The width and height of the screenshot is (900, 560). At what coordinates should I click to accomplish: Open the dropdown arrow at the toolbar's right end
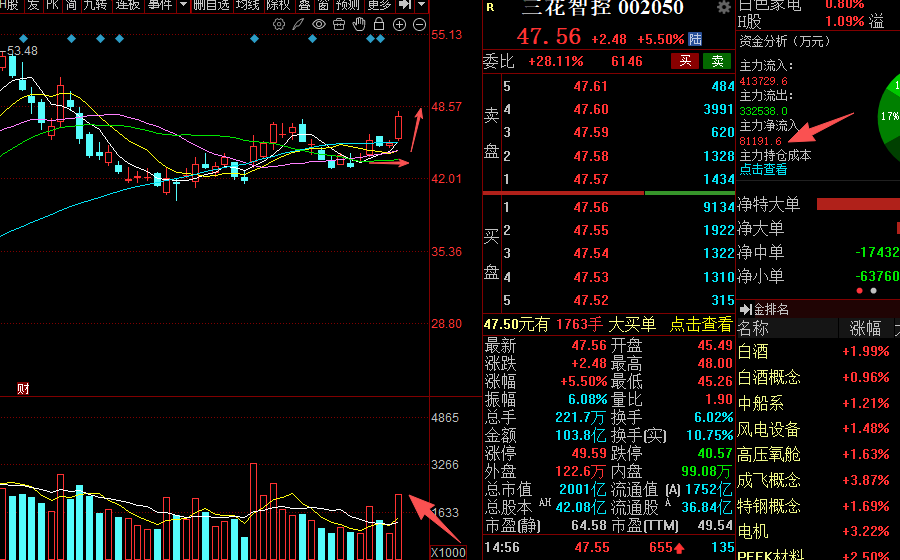pos(422,5)
